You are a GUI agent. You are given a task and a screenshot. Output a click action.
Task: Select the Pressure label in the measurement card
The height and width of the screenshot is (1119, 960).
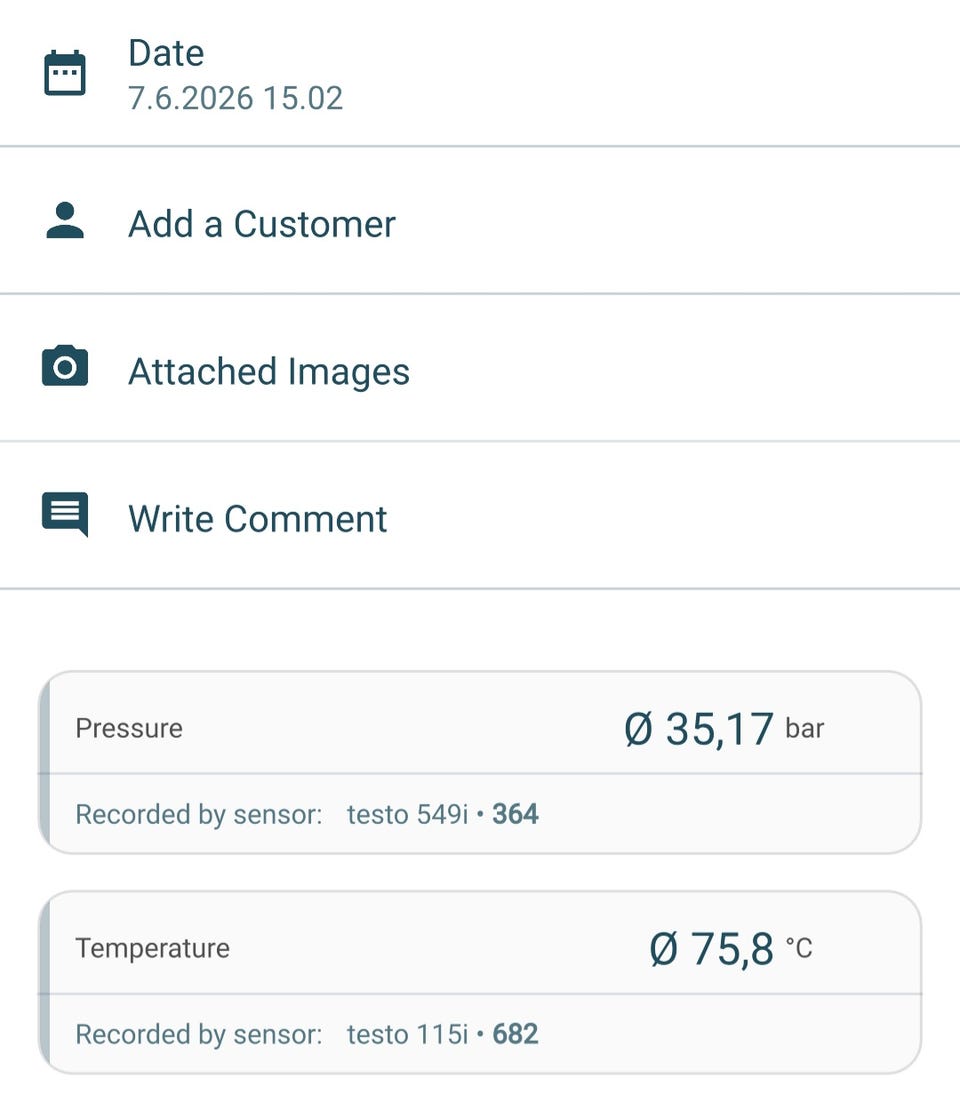[129, 729]
